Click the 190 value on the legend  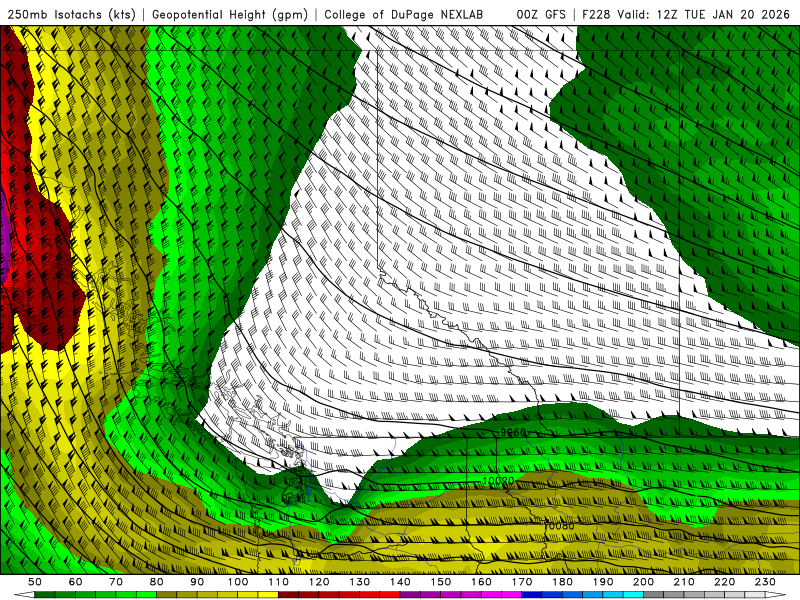[x=603, y=582]
